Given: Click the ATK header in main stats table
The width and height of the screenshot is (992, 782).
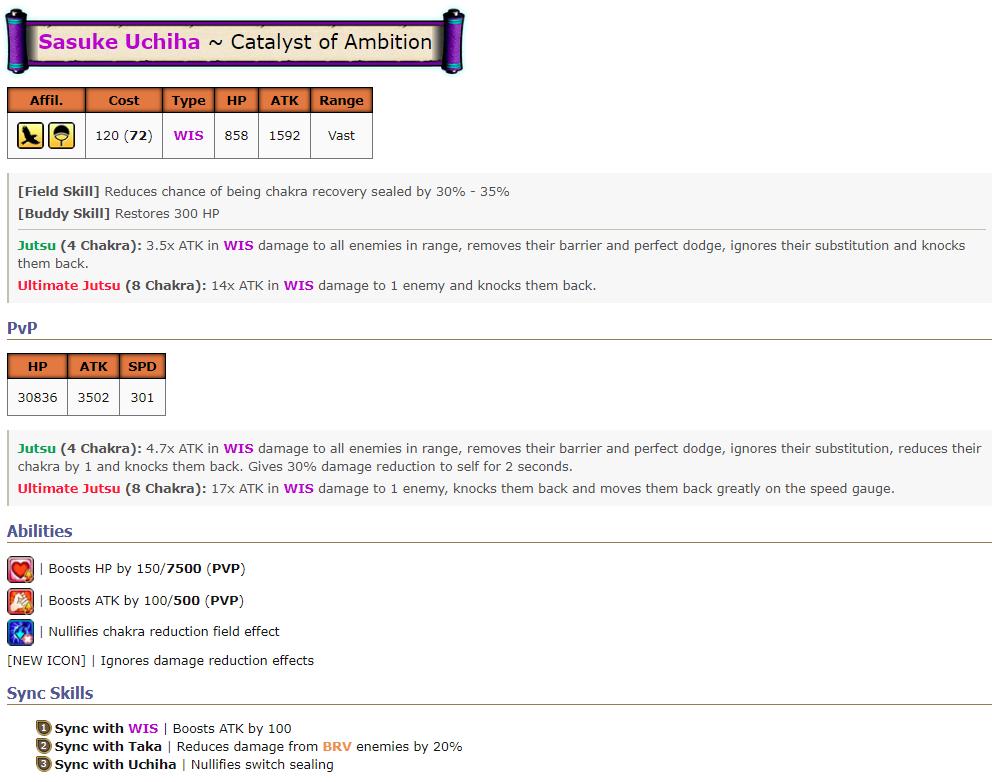Looking at the screenshot, I should point(285,100).
